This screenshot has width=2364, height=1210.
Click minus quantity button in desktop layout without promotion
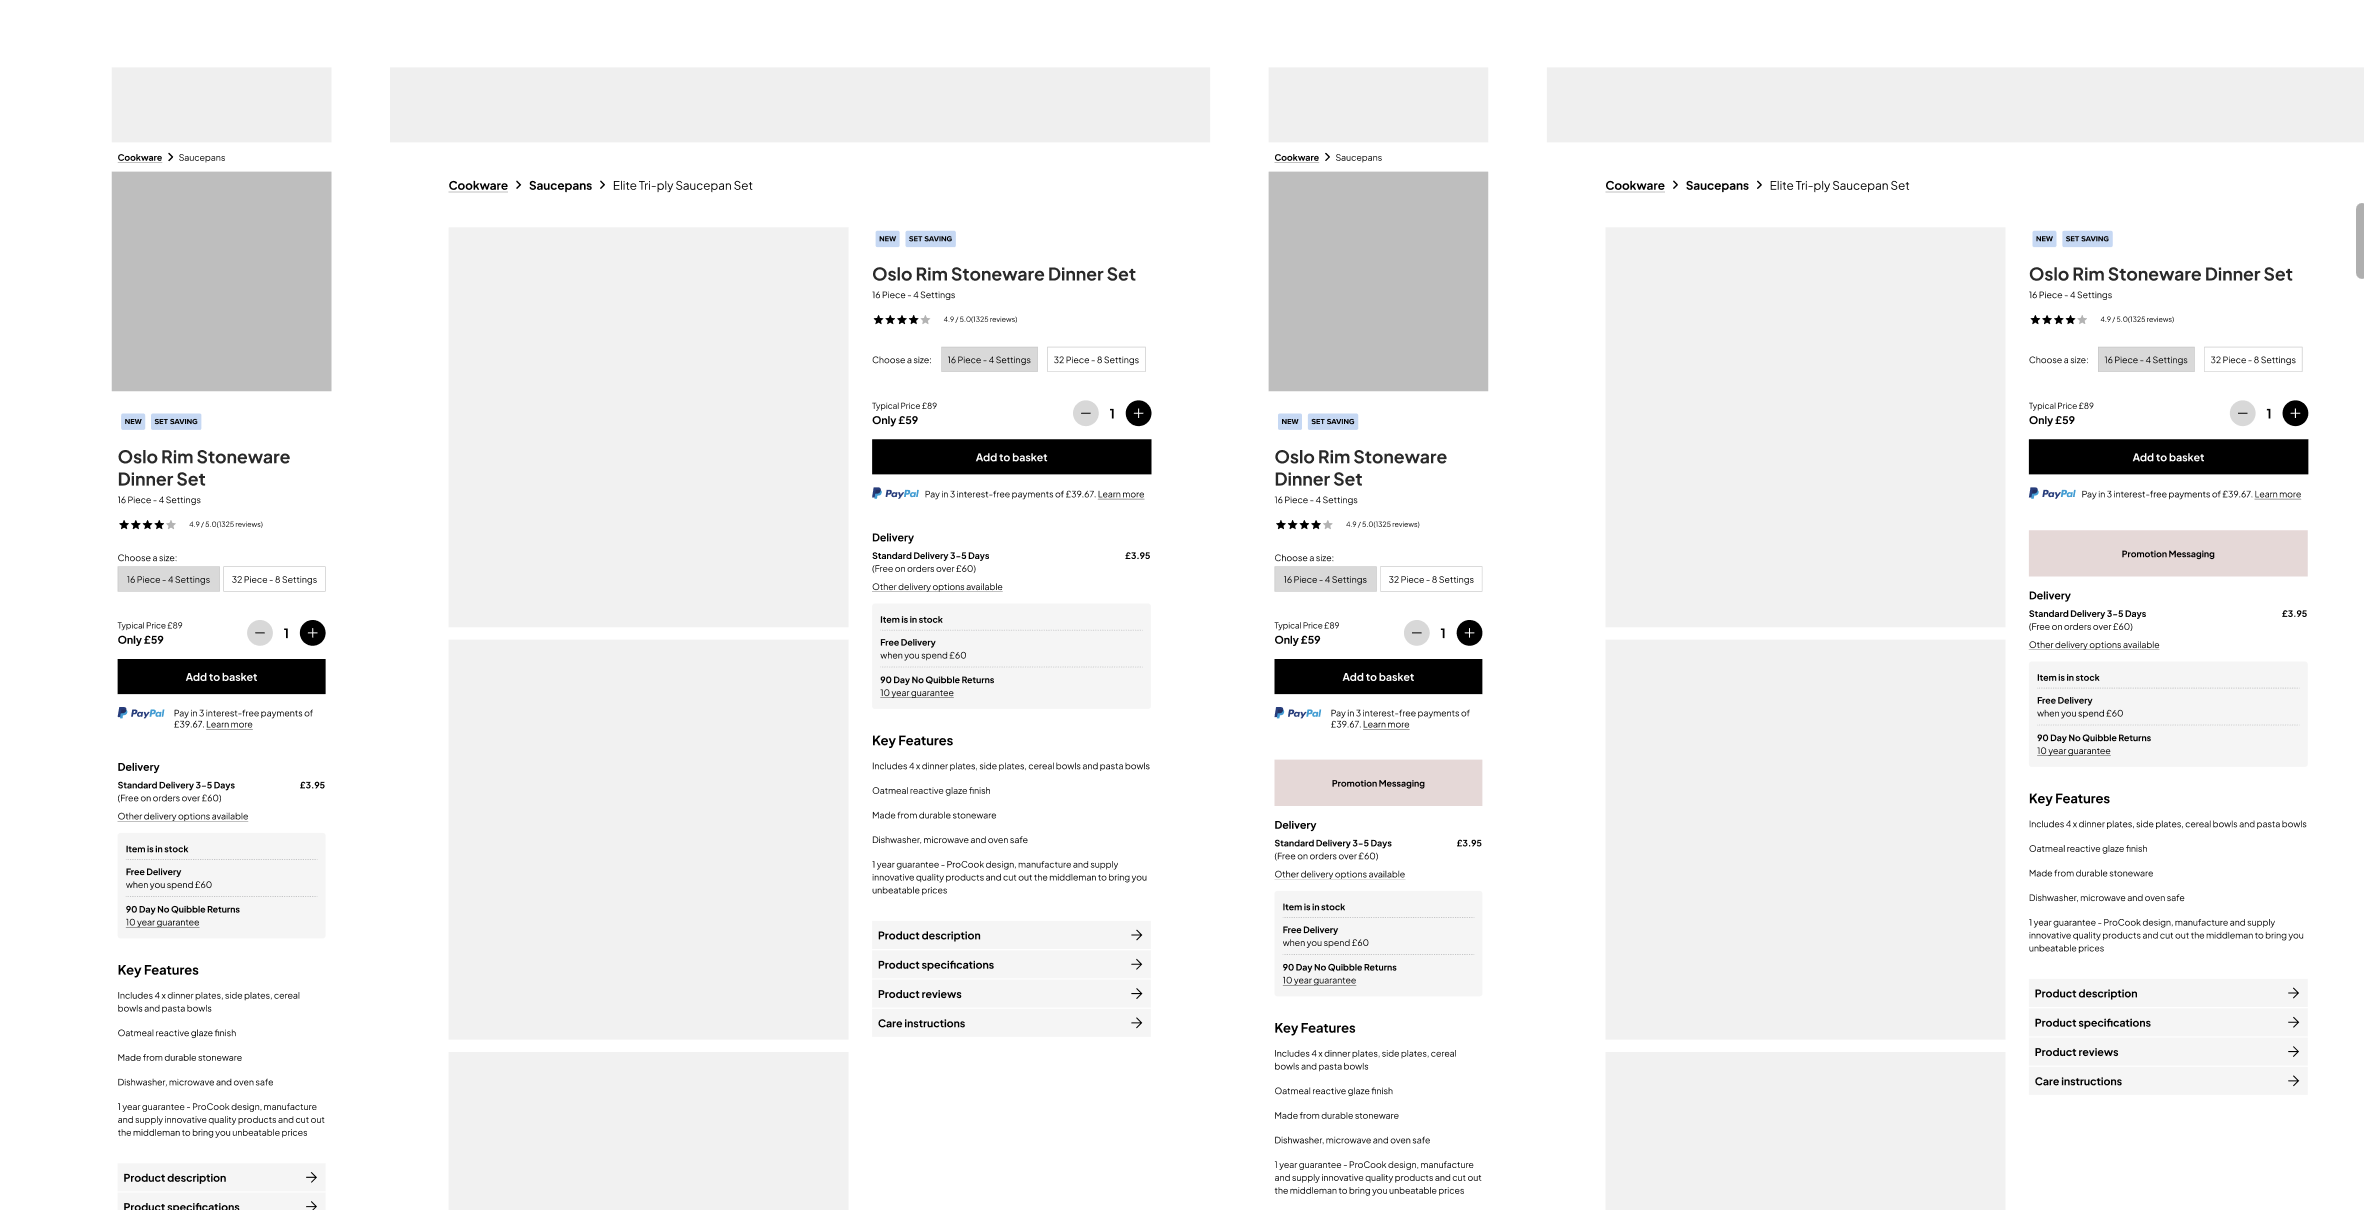click(x=1086, y=413)
